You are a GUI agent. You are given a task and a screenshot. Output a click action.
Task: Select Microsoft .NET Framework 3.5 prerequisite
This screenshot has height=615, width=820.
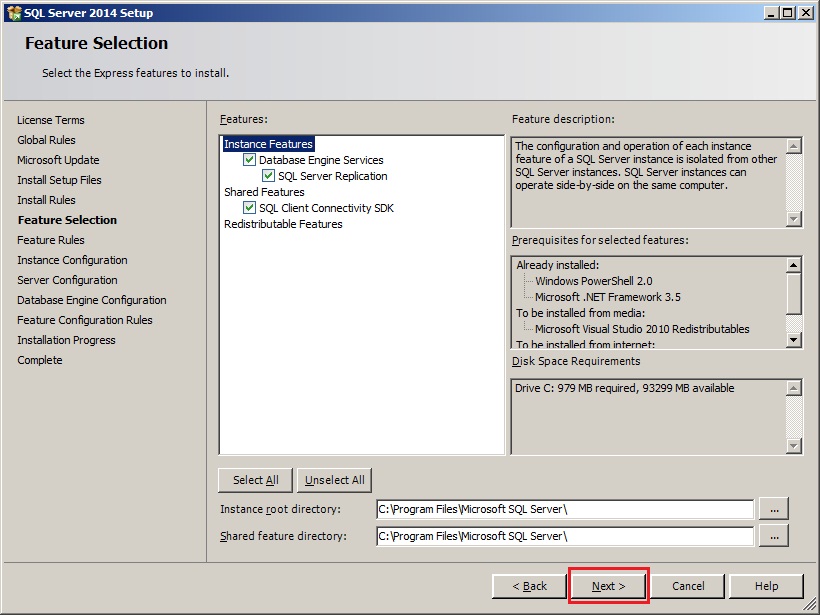pos(608,297)
